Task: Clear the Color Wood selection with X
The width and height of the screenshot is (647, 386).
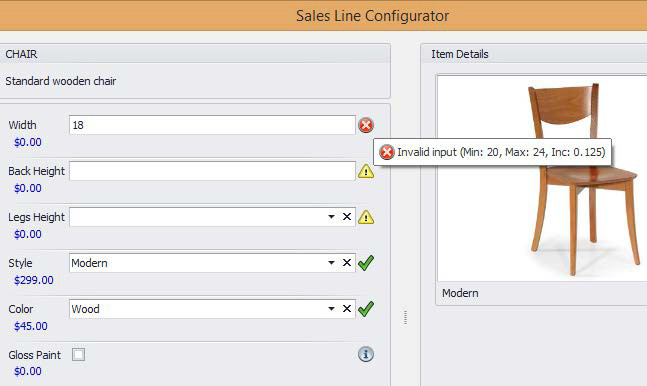Action: click(347, 309)
